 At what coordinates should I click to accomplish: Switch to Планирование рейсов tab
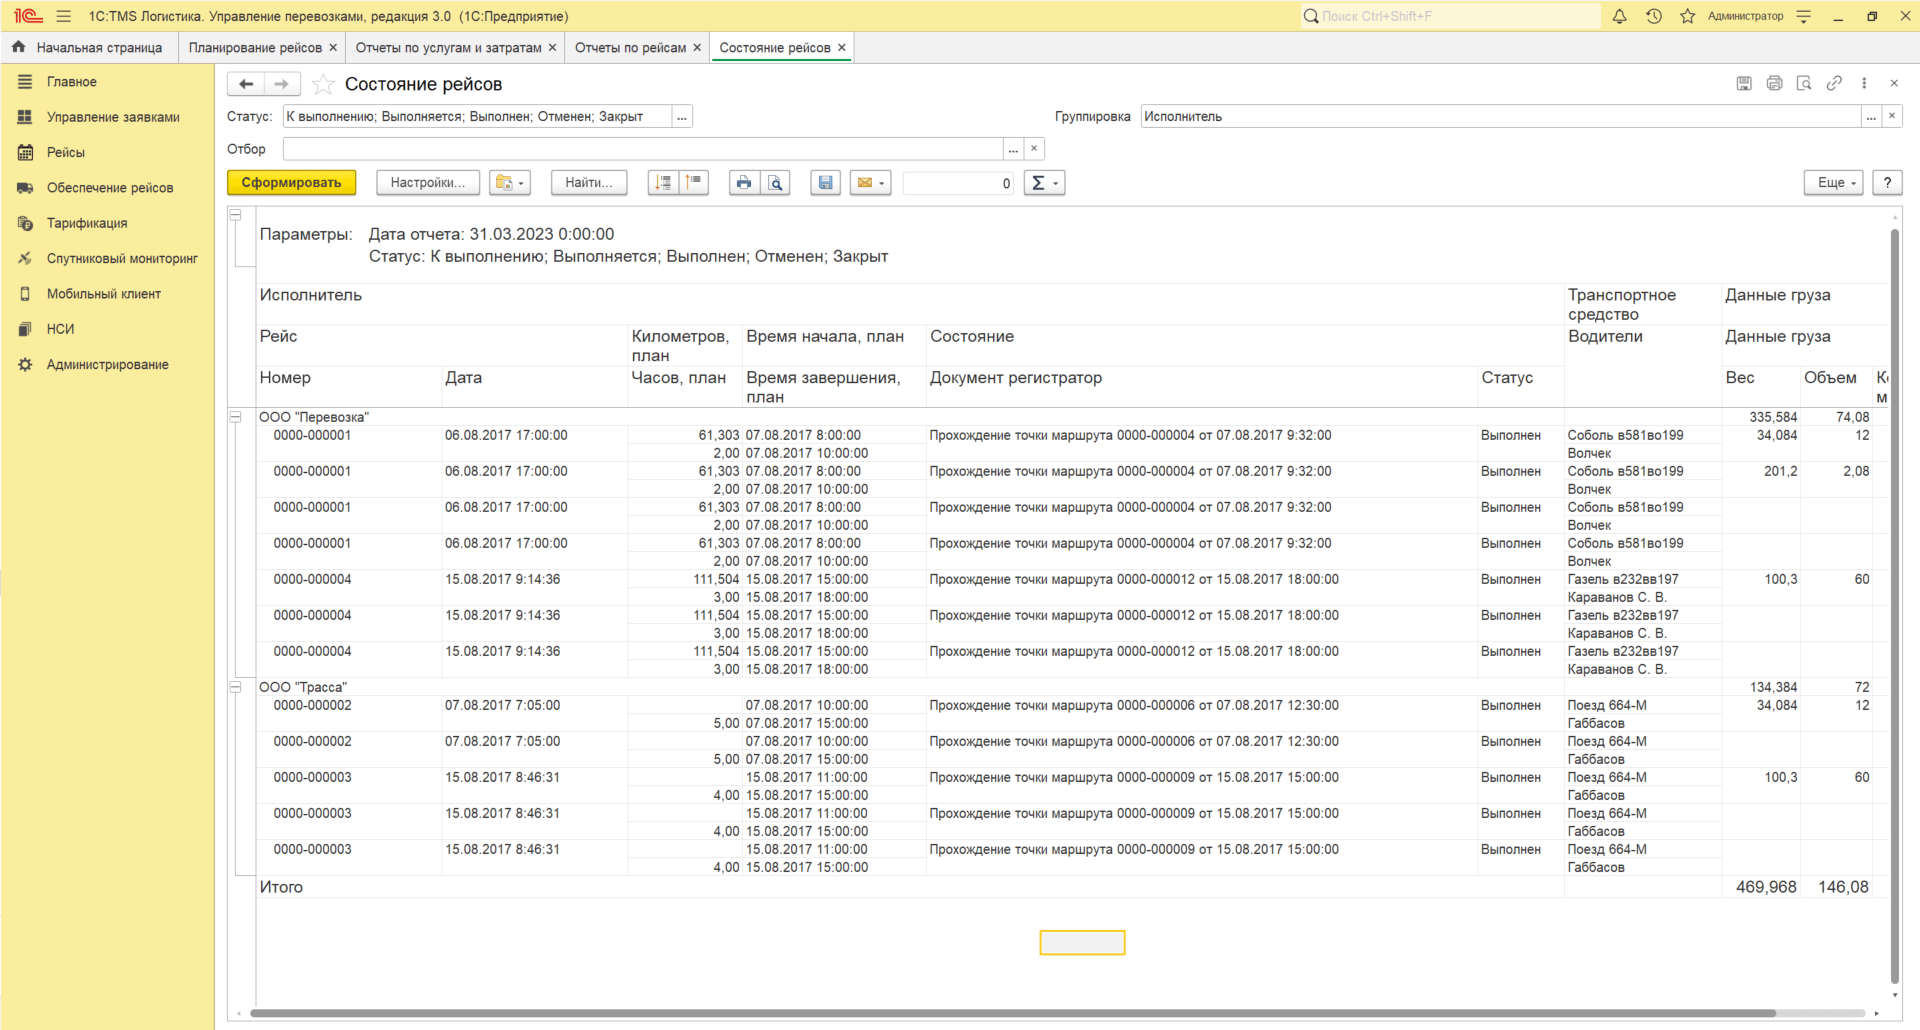(x=255, y=48)
